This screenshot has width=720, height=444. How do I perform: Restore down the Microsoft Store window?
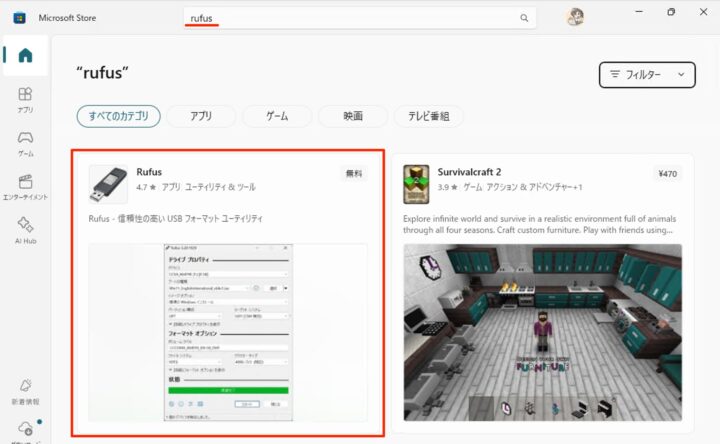(x=671, y=12)
